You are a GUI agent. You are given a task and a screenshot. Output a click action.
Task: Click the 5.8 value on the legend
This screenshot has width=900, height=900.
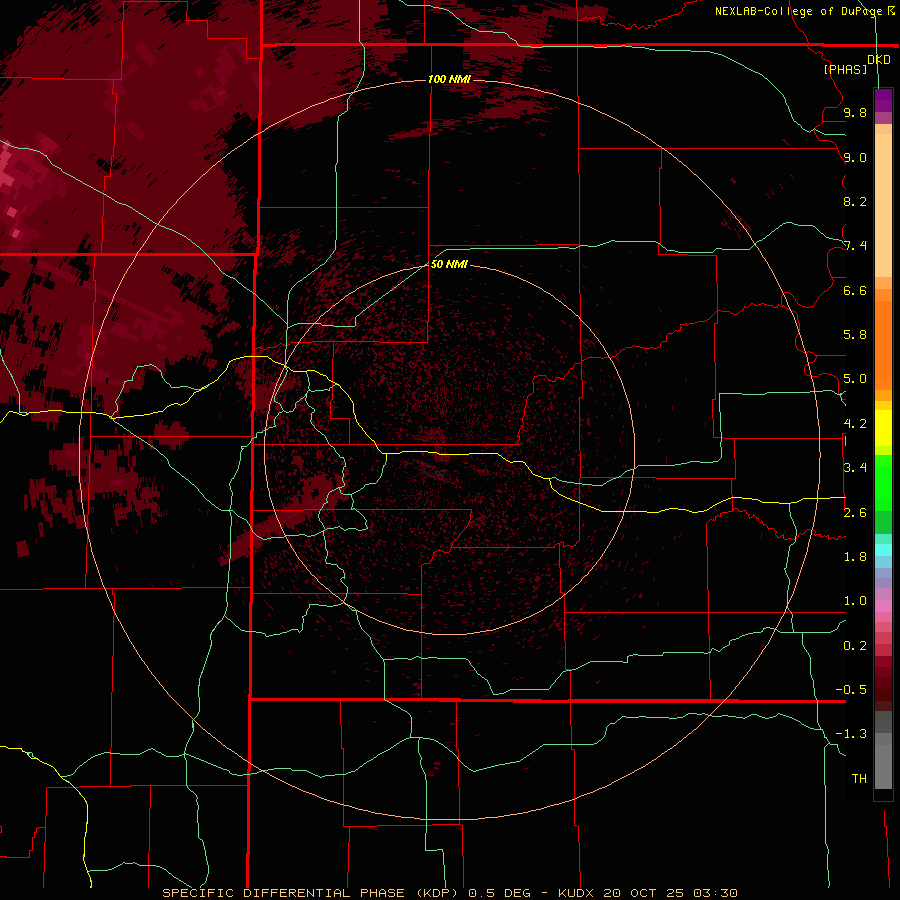tap(855, 335)
